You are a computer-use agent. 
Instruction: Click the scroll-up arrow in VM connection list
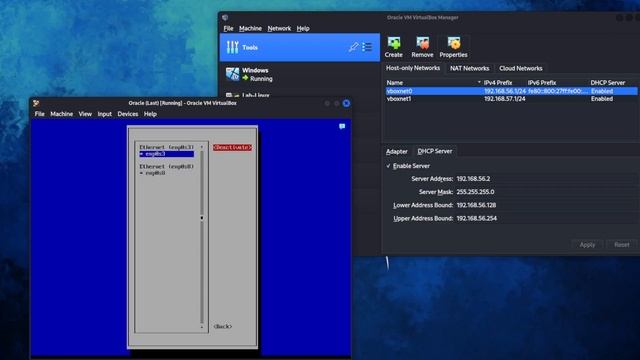click(202, 147)
